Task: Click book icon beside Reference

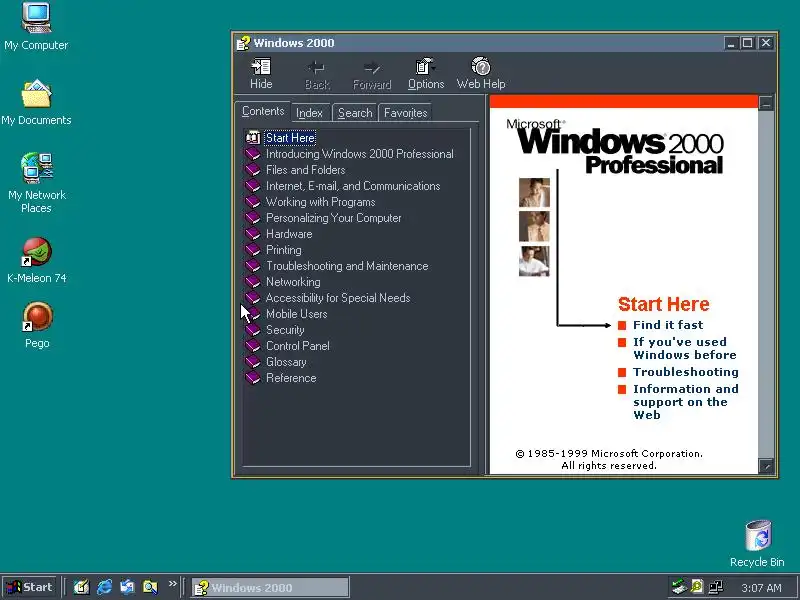Action: 253,378
